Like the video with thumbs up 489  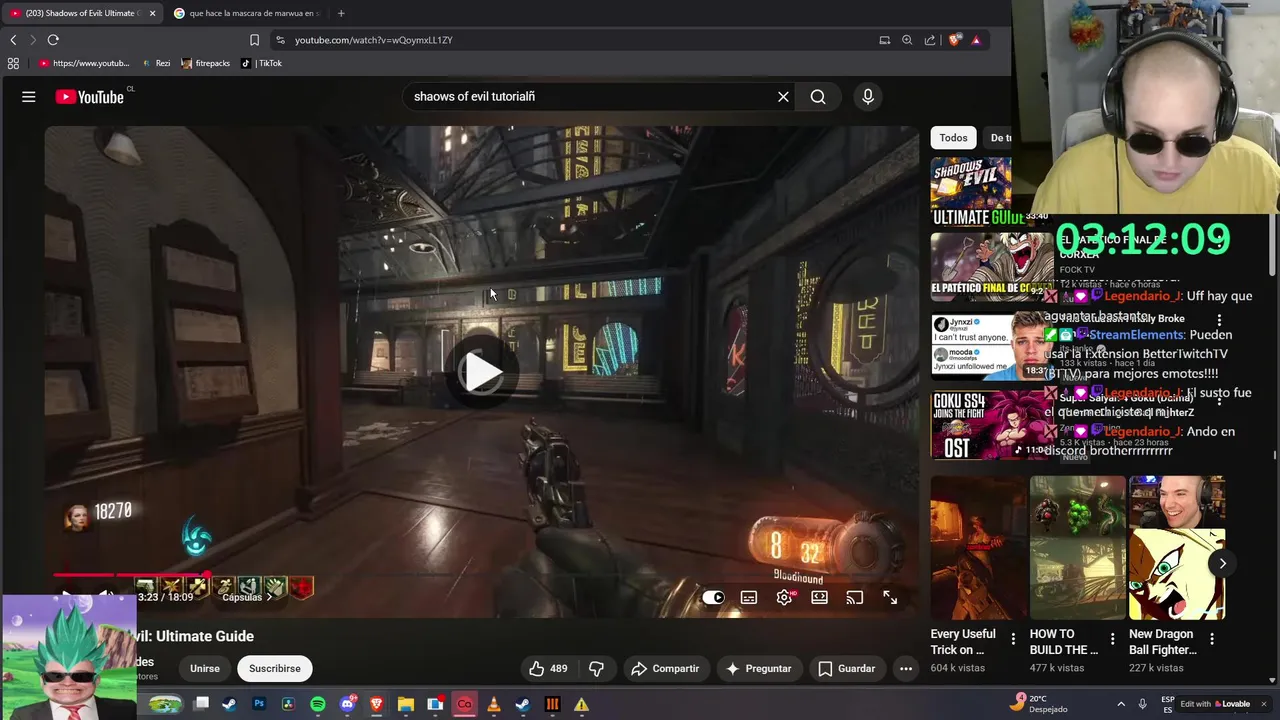point(549,668)
